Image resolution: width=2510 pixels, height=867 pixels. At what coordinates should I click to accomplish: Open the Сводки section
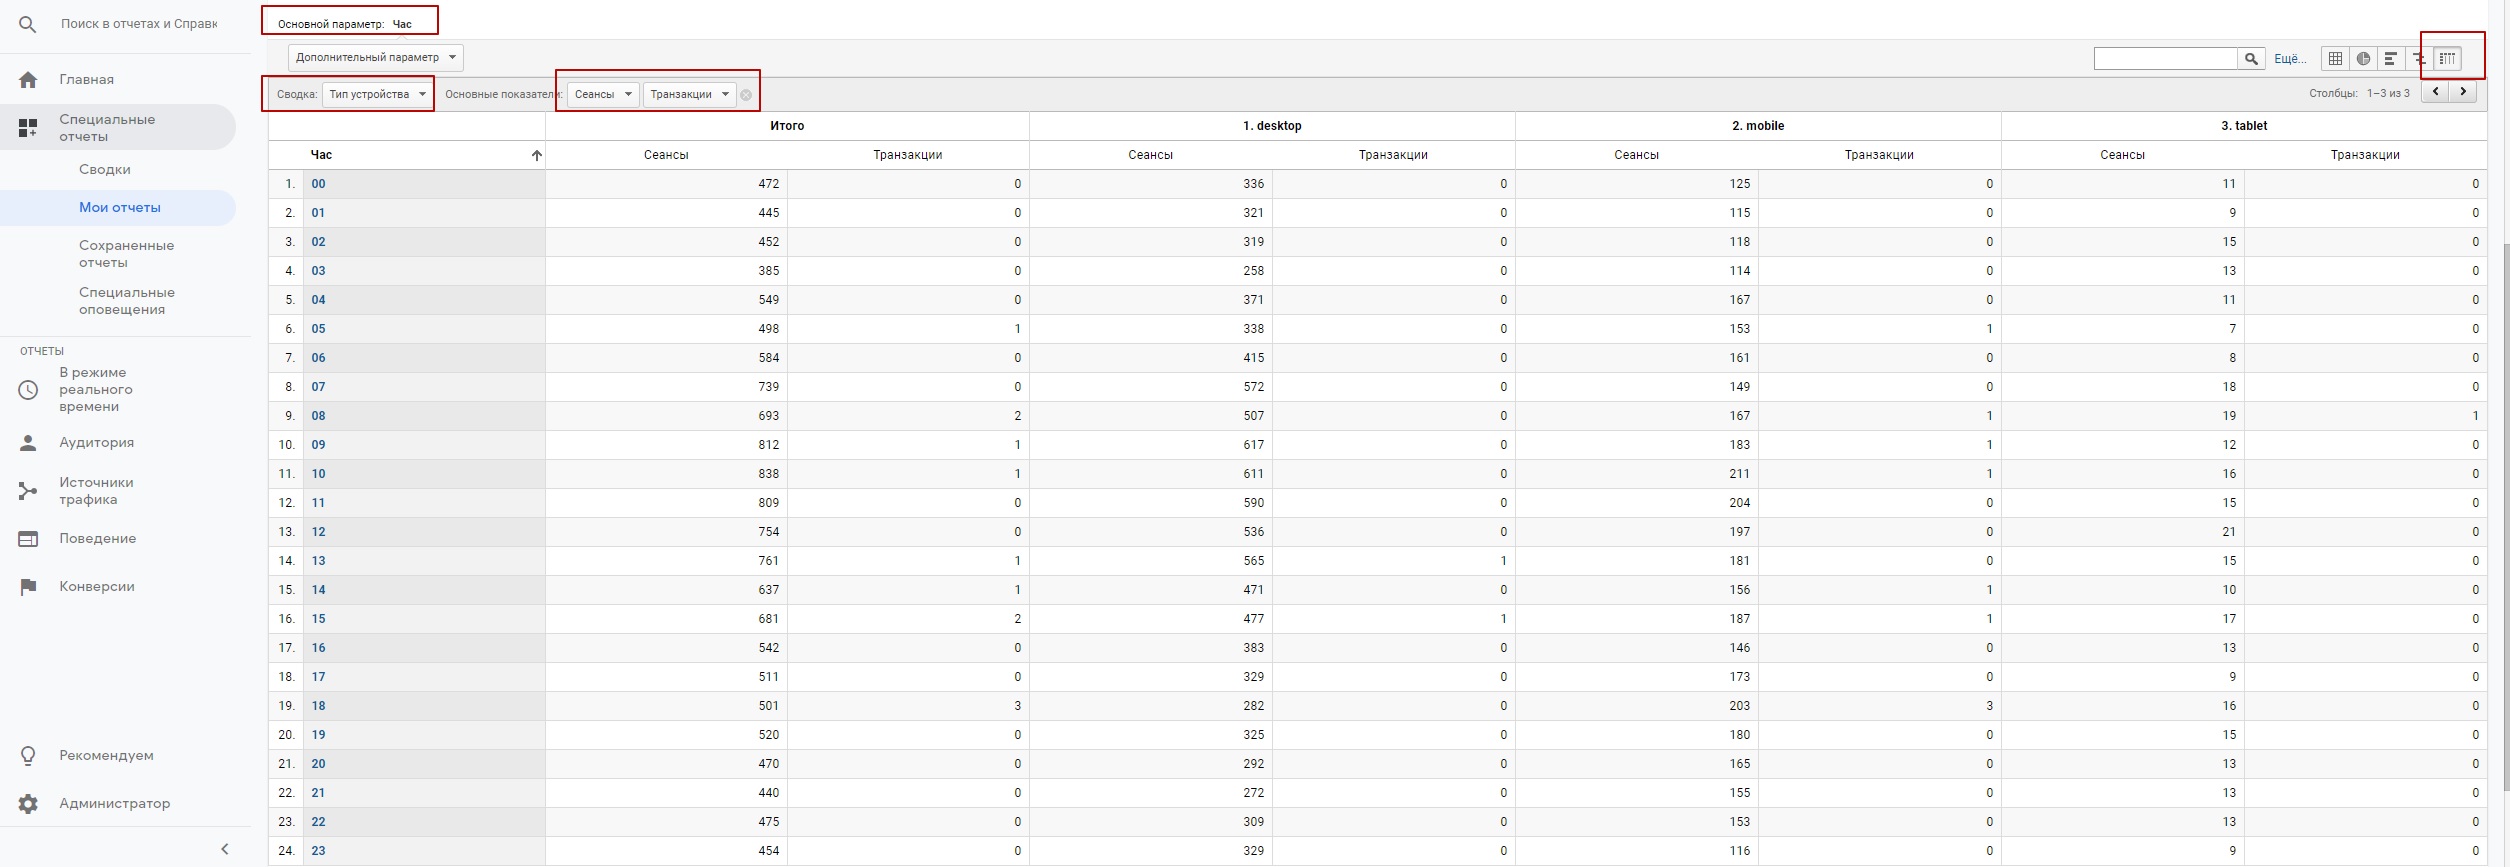click(105, 170)
